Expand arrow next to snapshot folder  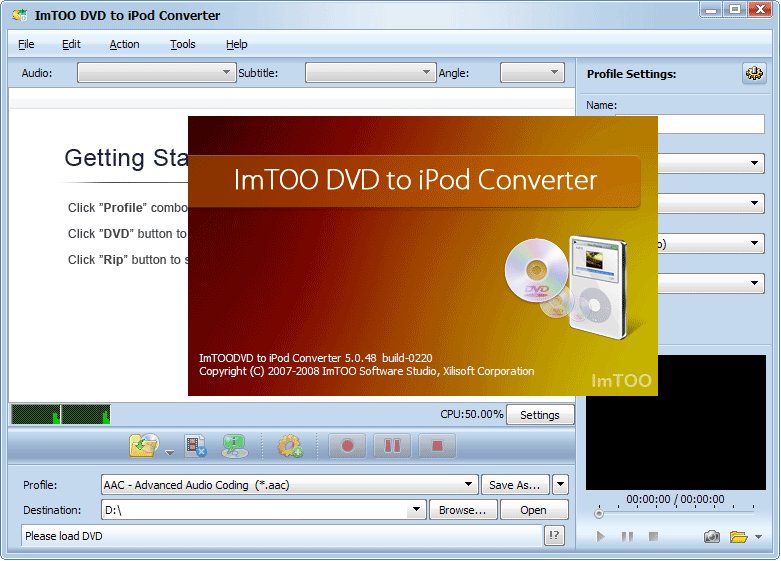point(759,537)
